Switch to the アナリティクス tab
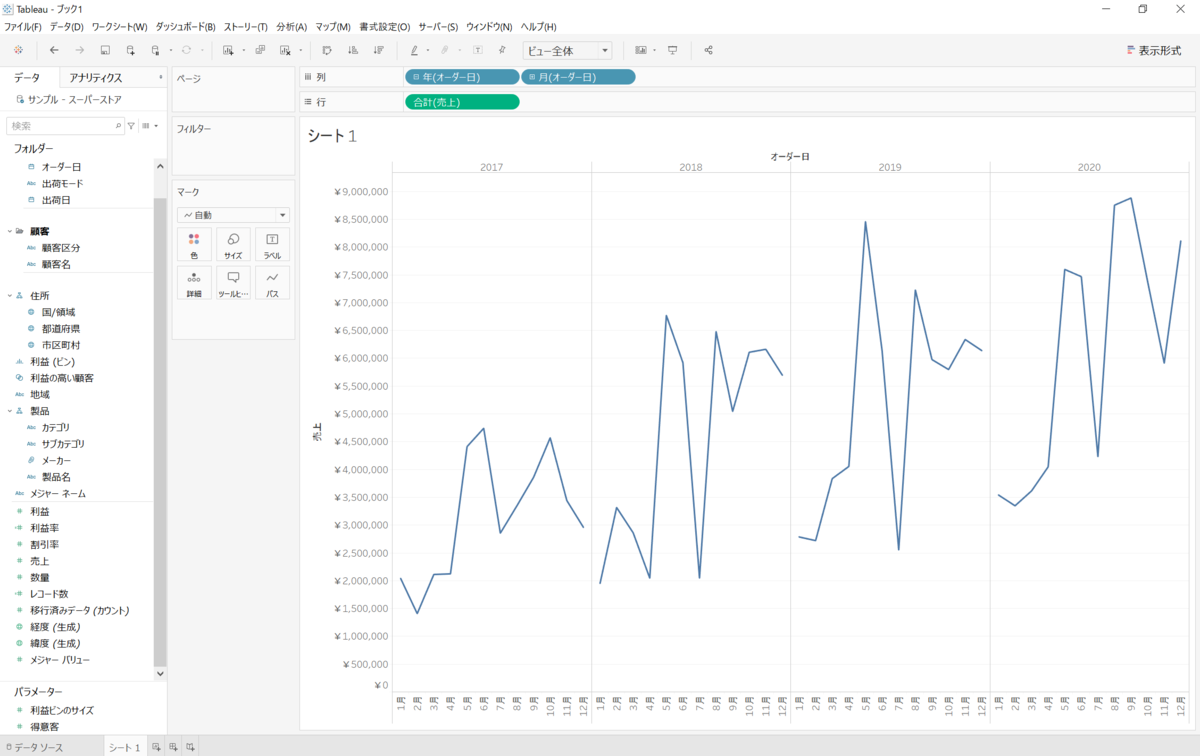The image size is (1200, 756). (96, 78)
